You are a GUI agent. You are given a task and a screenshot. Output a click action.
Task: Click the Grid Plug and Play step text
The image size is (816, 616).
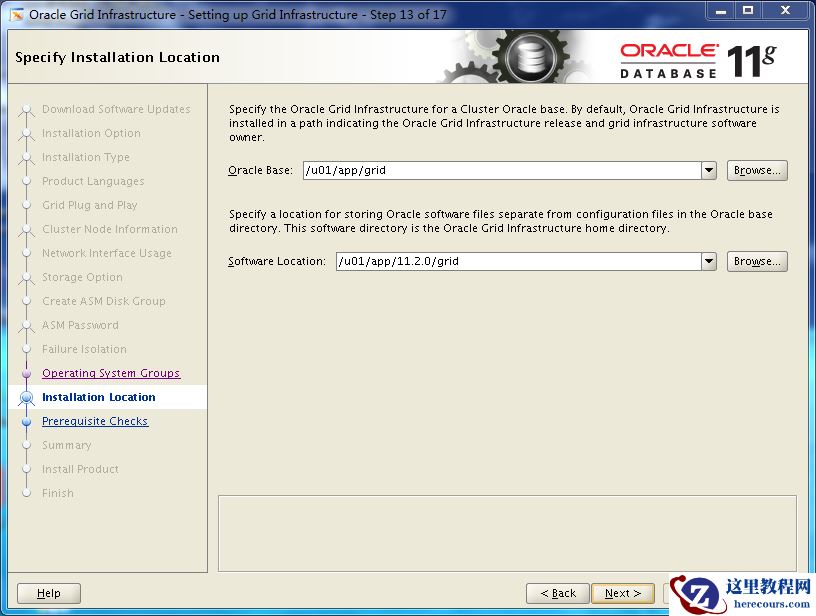coord(90,205)
